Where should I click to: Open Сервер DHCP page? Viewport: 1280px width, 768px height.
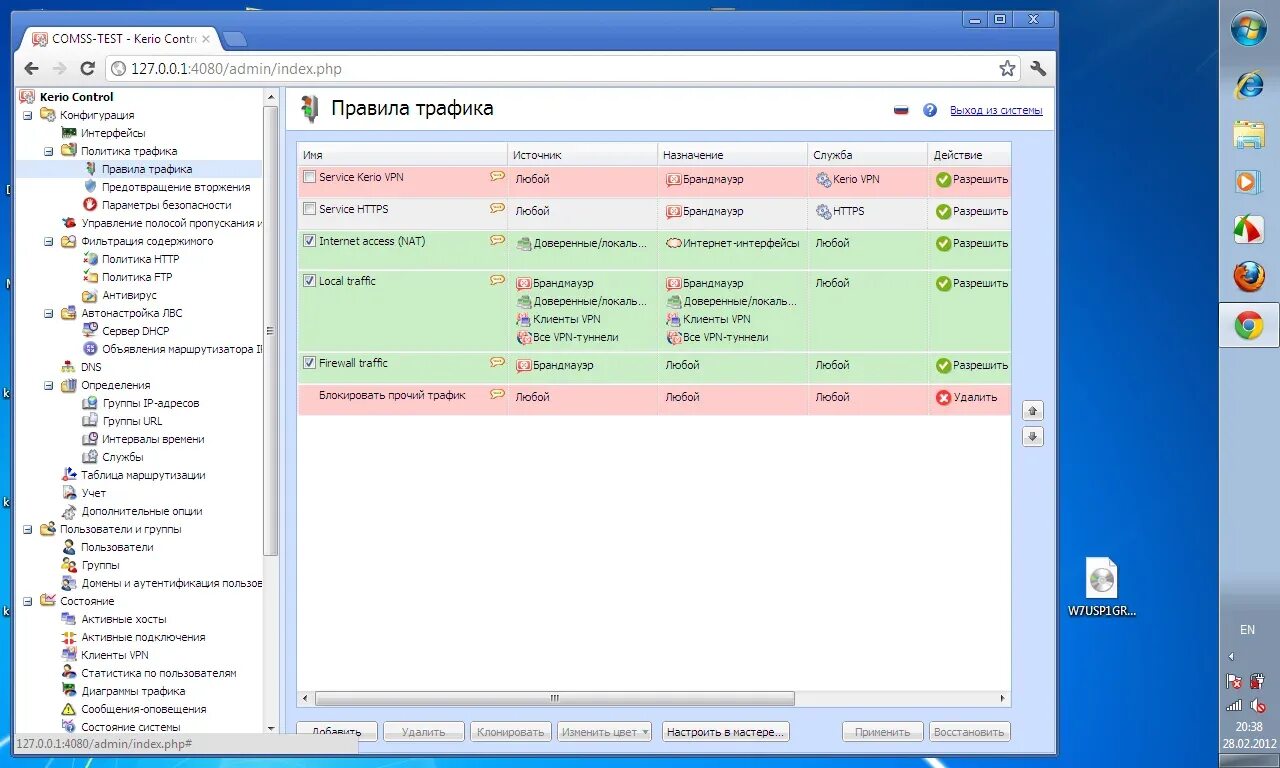coord(135,331)
